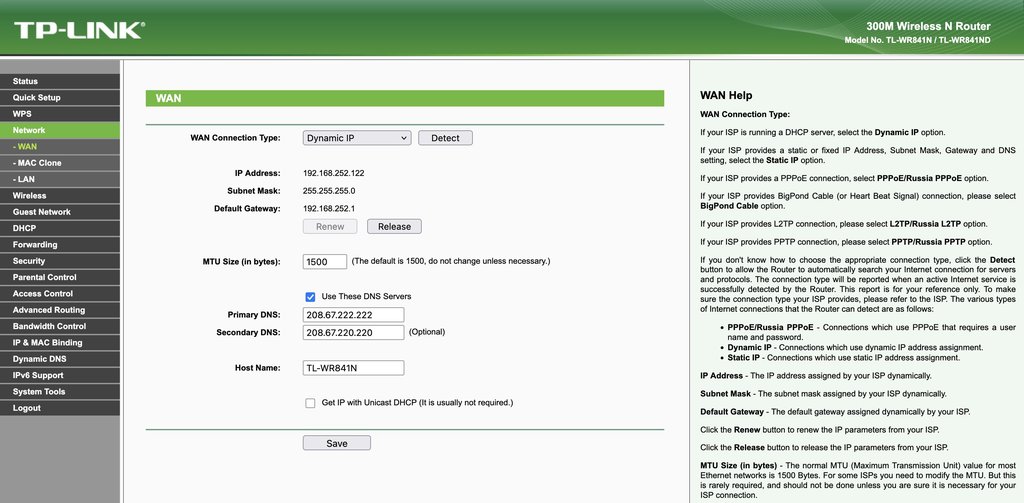Open Quick Setup in sidebar
Screen dimensions: 1024x503
point(36,98)
